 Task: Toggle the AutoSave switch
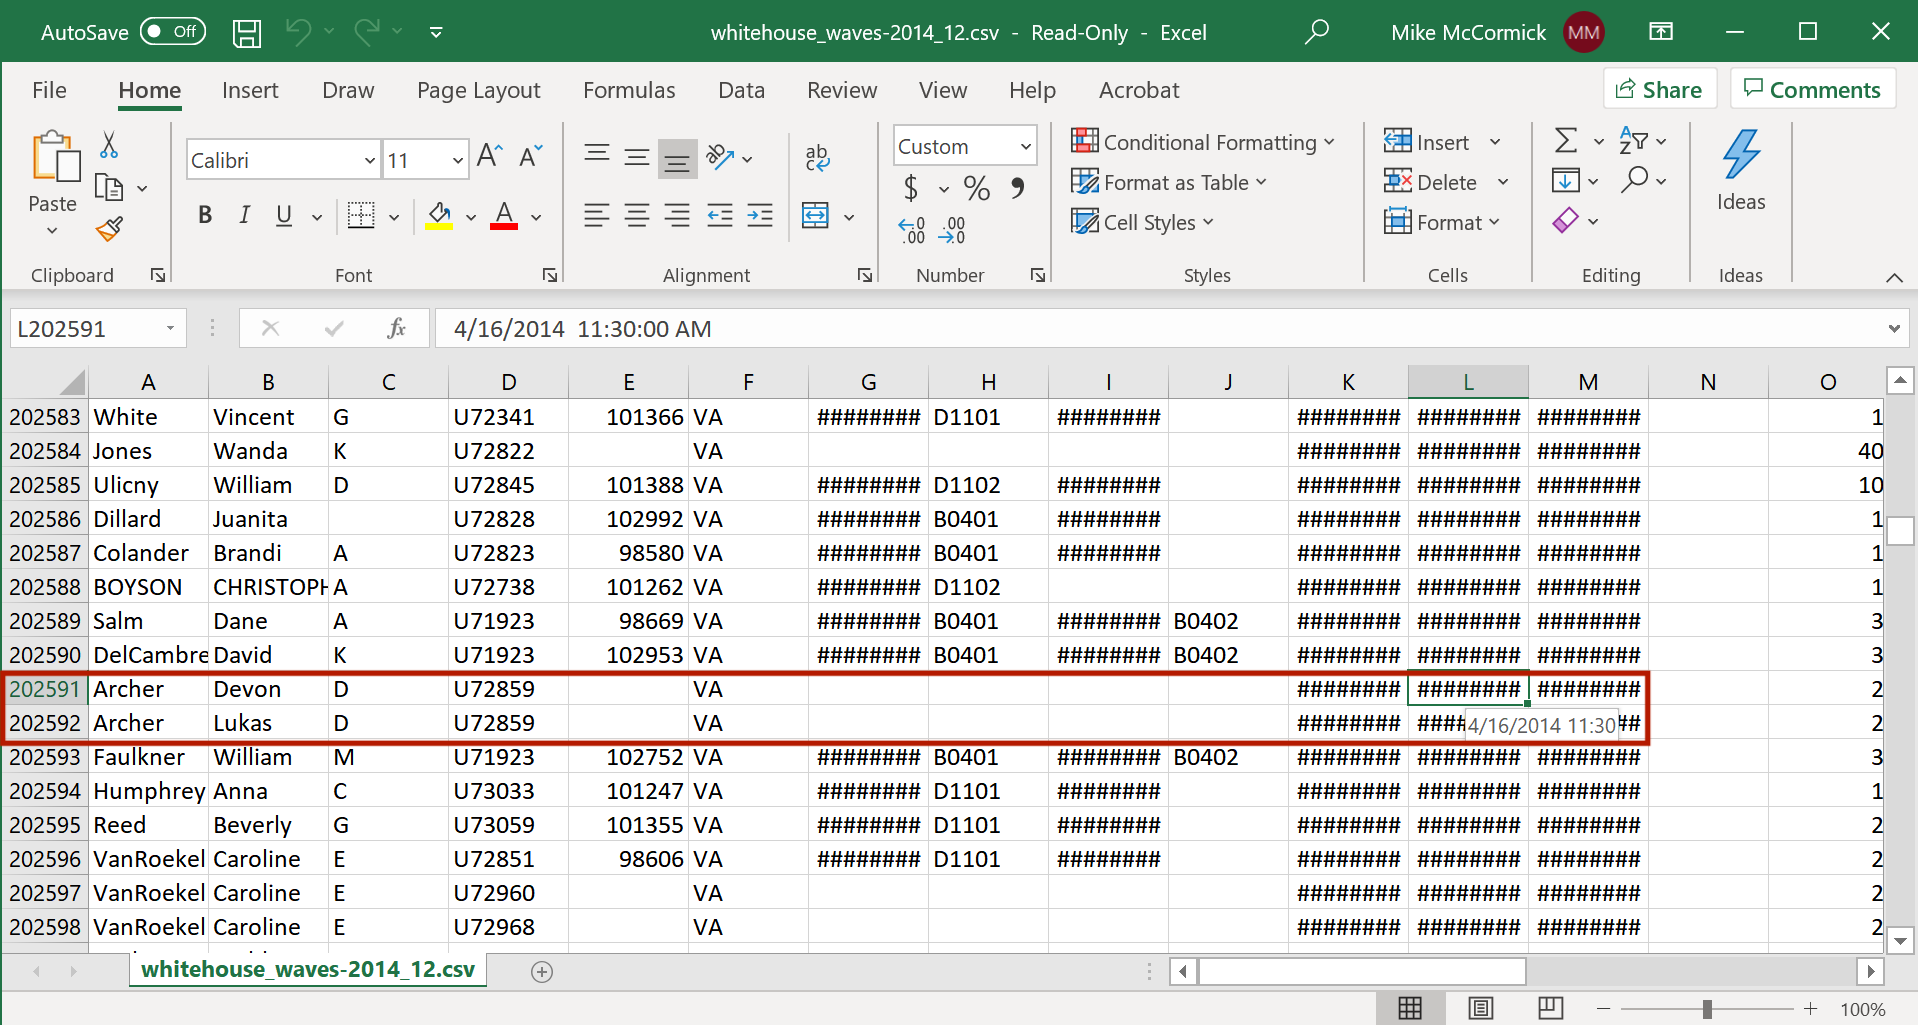[172, 32]
